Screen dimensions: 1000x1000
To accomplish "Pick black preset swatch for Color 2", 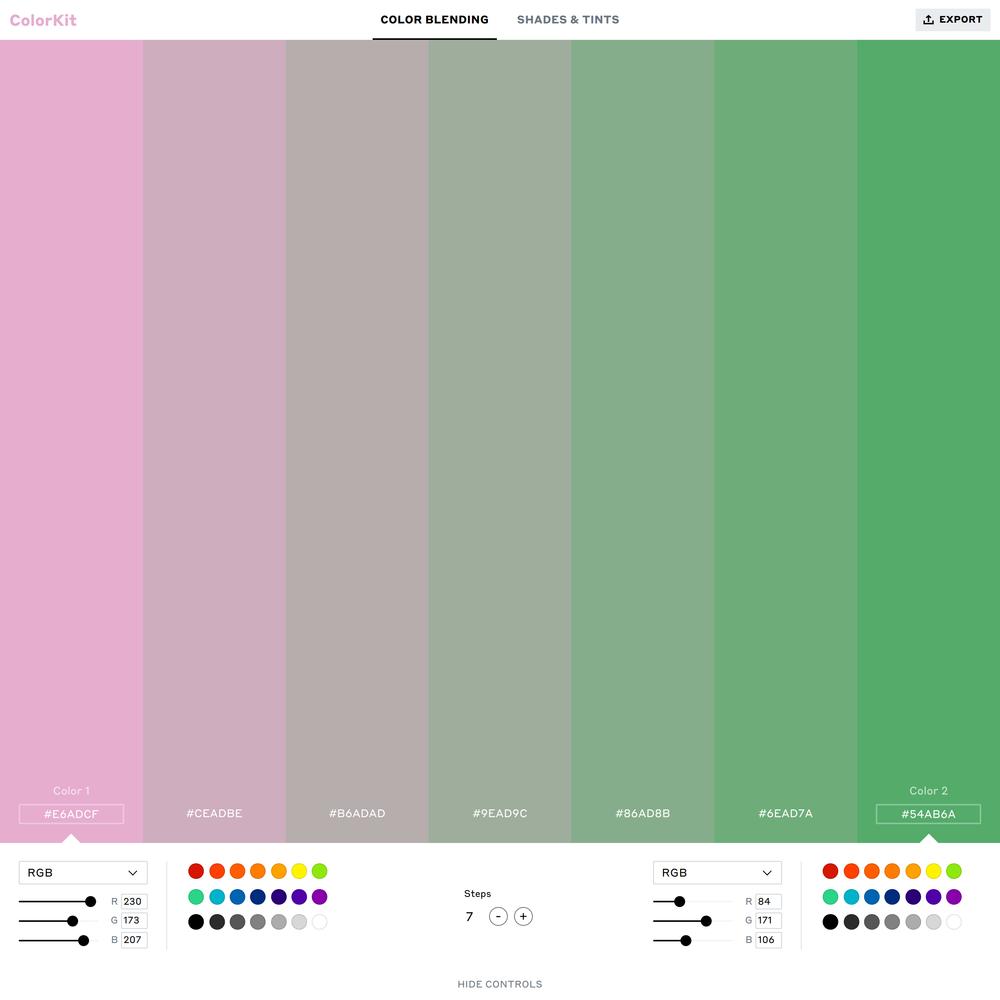I will click(830, 922).
